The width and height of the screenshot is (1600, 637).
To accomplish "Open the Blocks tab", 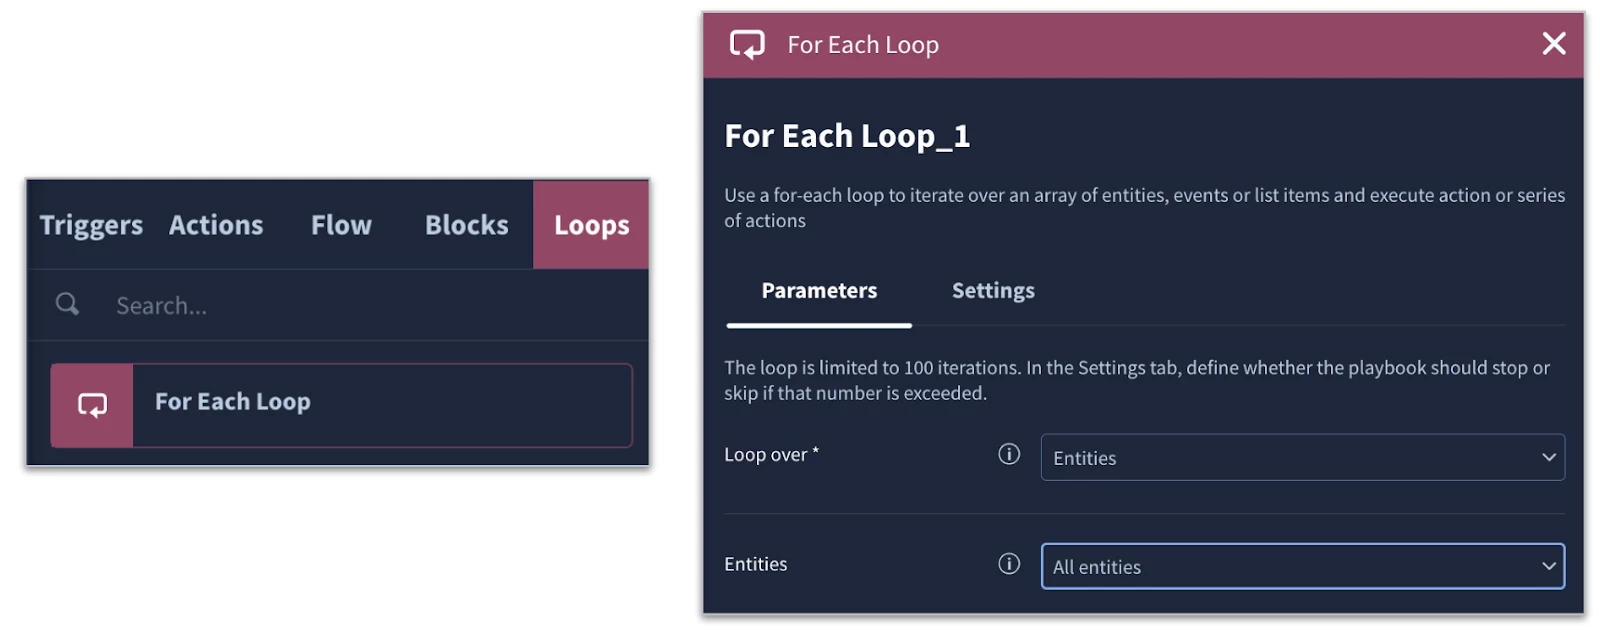I will [466, 225].
